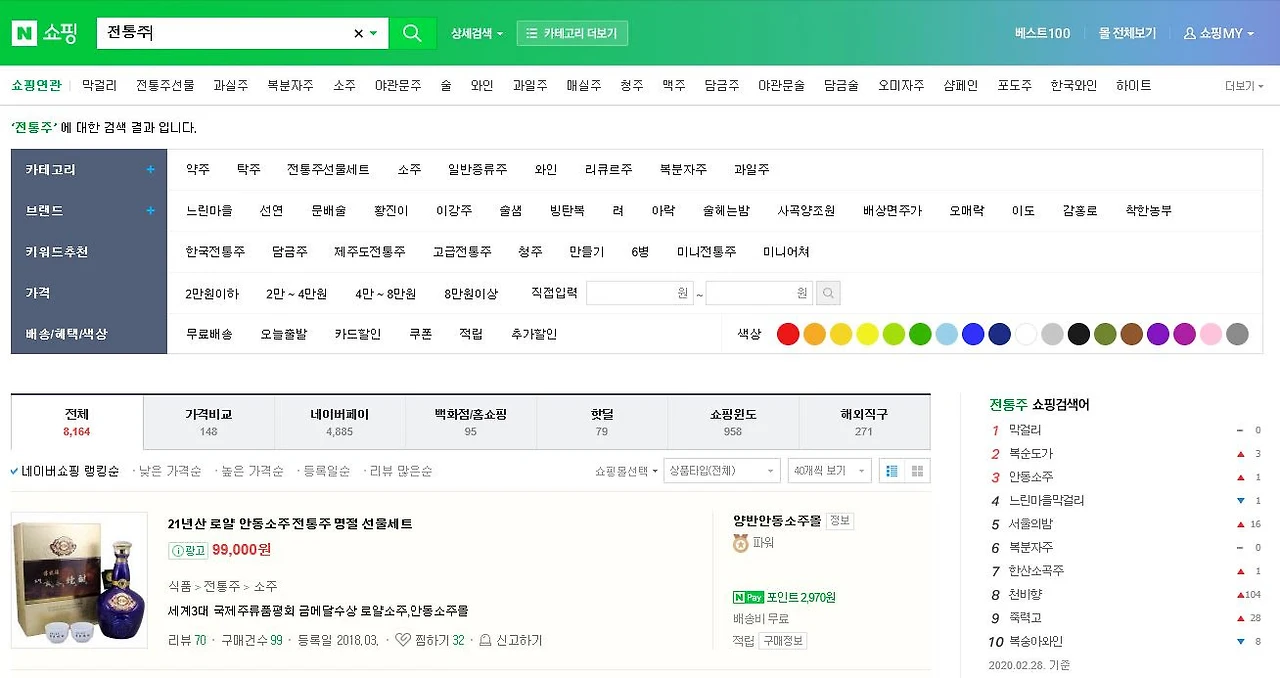Click 구매정보 button
This screenshot has height=678, width=1280.
[x=783, y=641]
